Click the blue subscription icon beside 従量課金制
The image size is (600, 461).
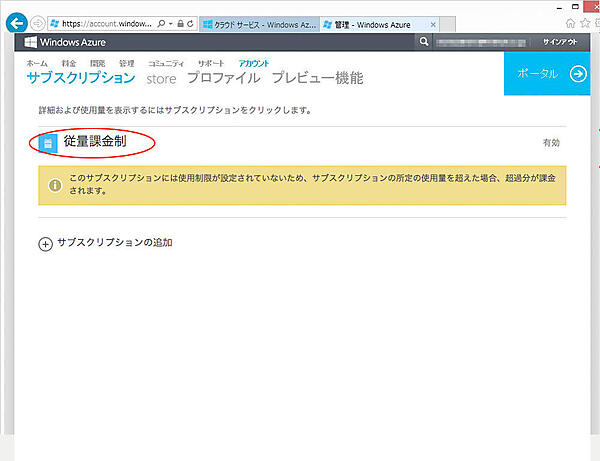(x=48, y=143)
